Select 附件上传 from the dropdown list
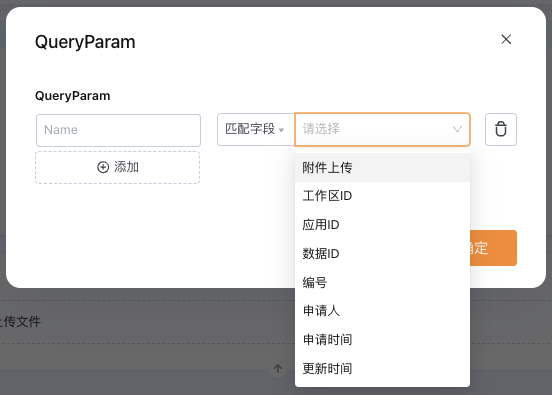The width and height of the screenshot is (552, 395). (x=382, y=168)
